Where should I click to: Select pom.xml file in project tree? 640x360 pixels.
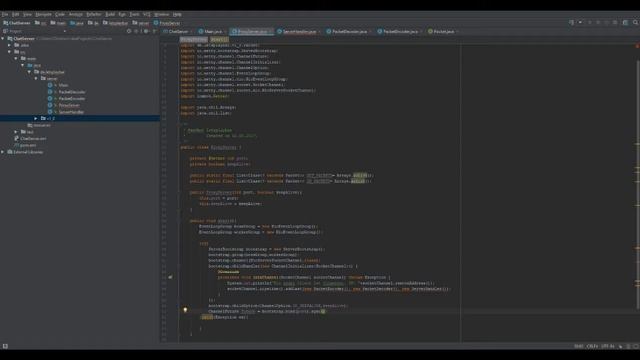(25, 145)
